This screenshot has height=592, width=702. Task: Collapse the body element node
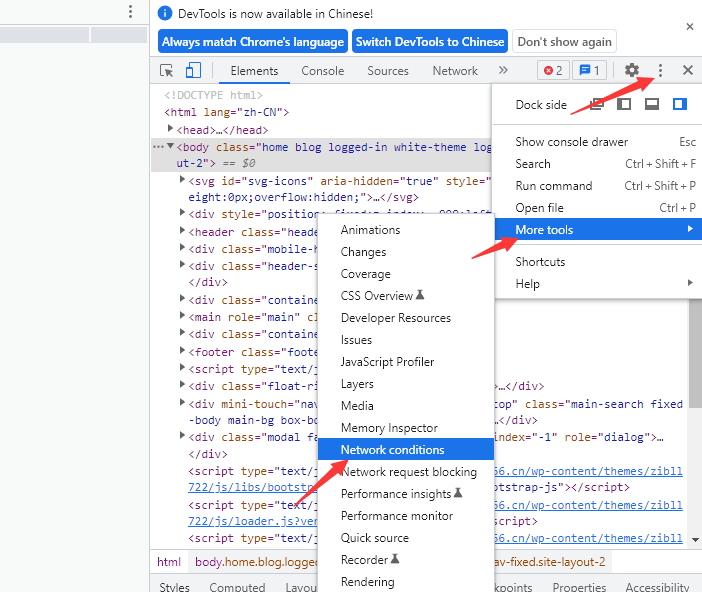pyautogui.click(x=171, y=146)
